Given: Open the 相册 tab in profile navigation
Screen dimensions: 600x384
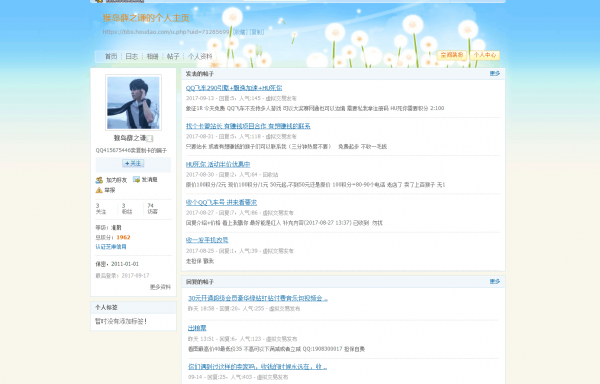Looking at the screenshot, I should [x=152, y=56].
